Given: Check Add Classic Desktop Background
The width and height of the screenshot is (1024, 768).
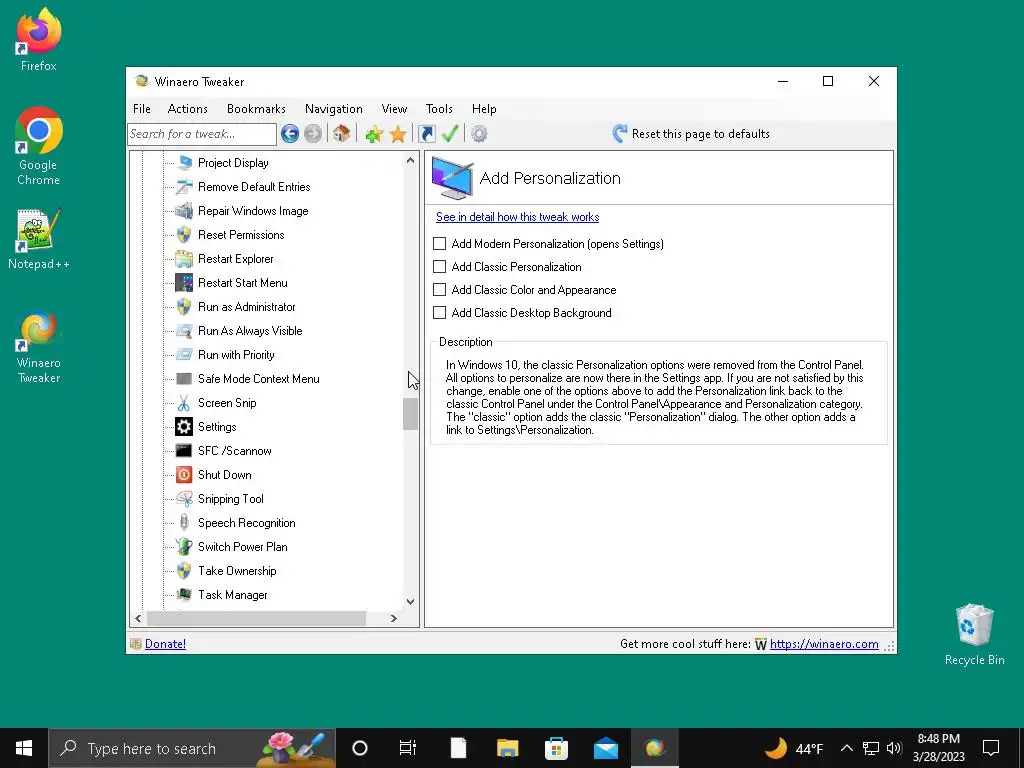Looking at the screenshot, I should pos(440,313).
